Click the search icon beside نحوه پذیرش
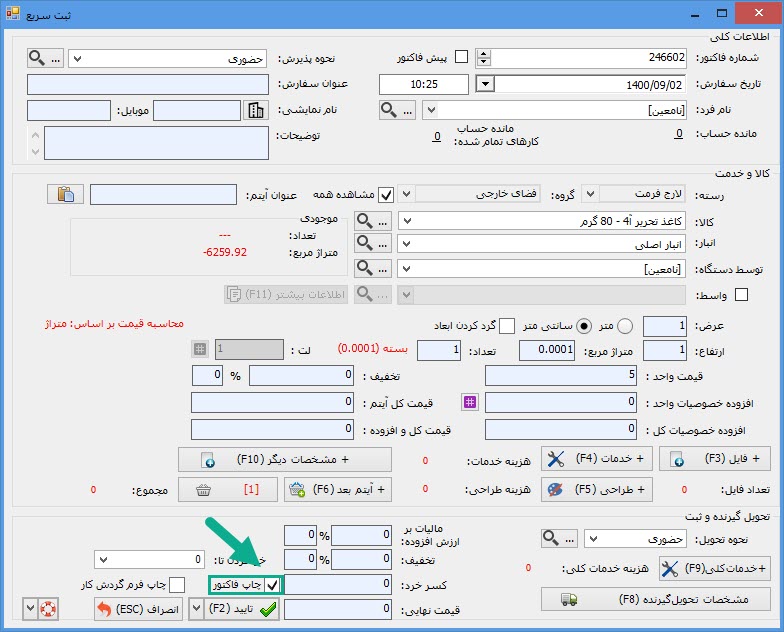 36,58
